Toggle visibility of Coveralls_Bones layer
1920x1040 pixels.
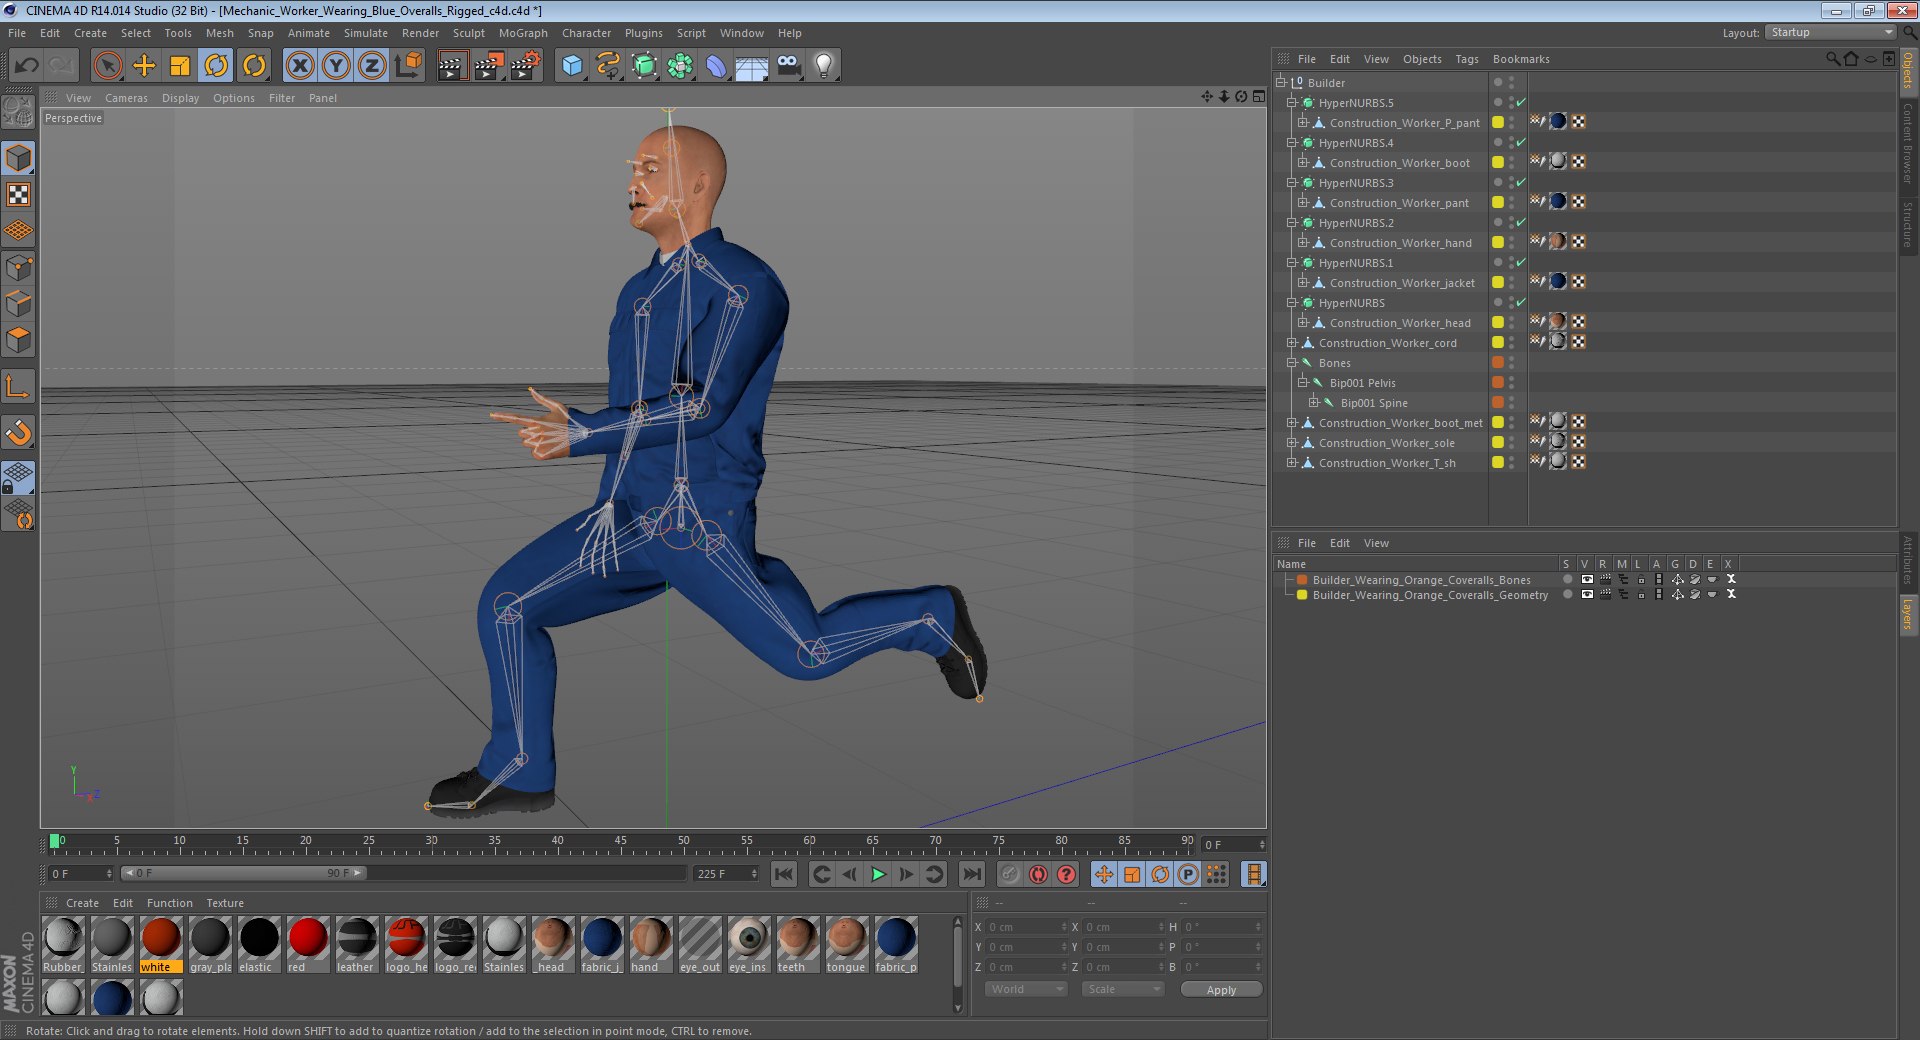click(1586, 580)
